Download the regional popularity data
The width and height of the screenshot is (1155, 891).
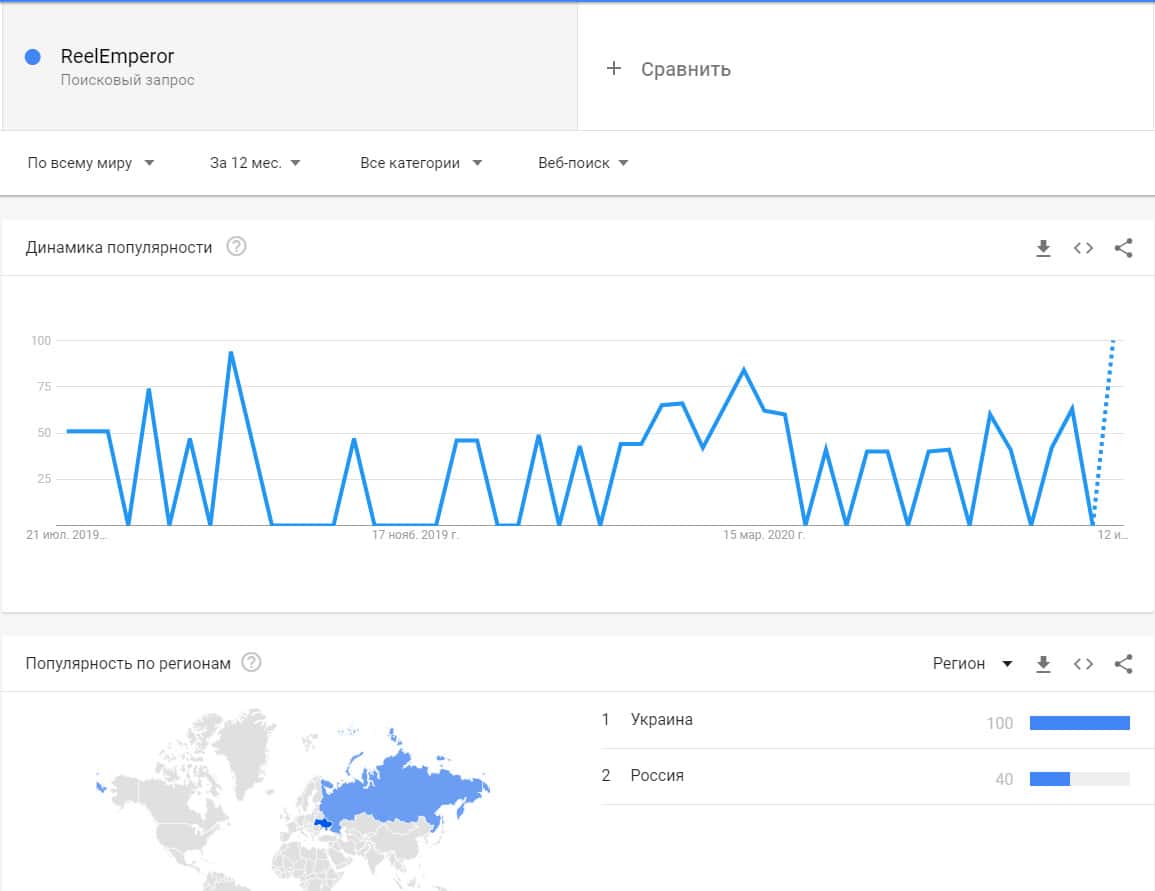pos(1043,664)
